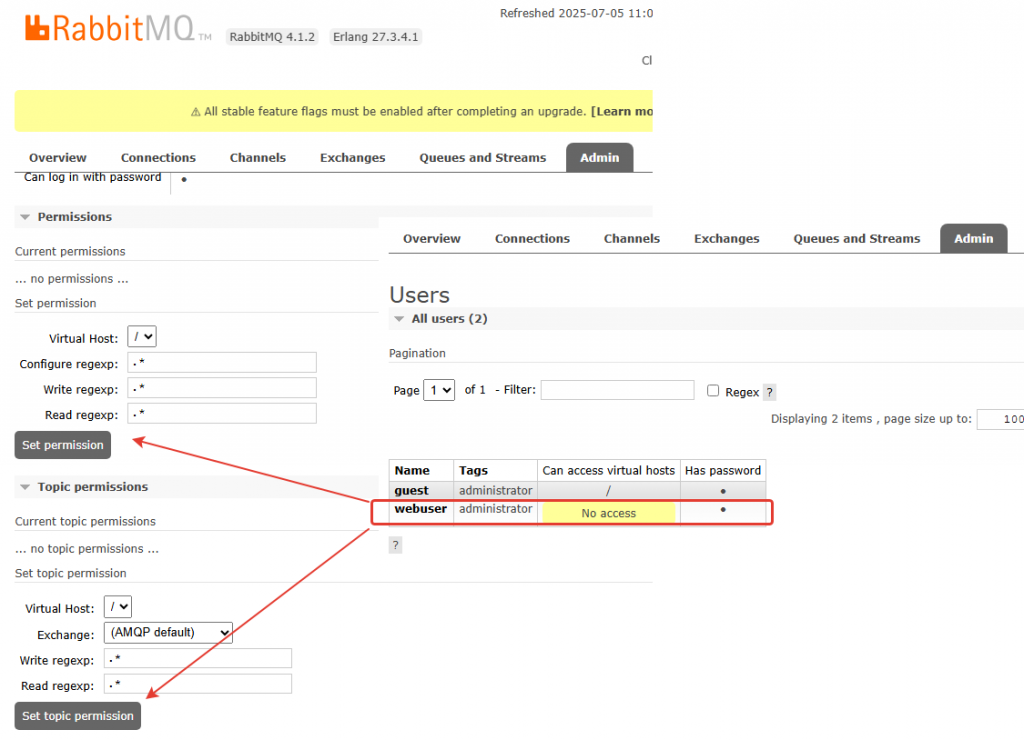
Task: Open Exchanges tab in left window
Action: tap(352, 157)
